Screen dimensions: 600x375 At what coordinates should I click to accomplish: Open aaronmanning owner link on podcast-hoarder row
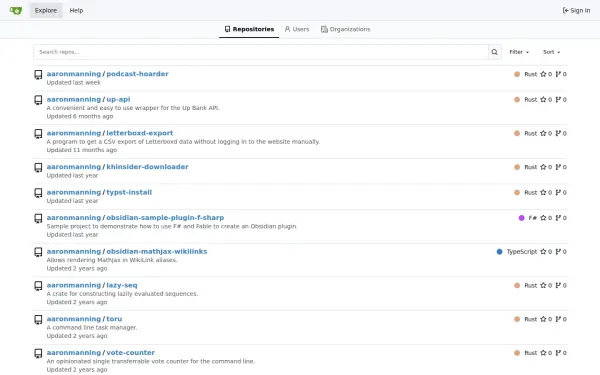coord(73,74)
